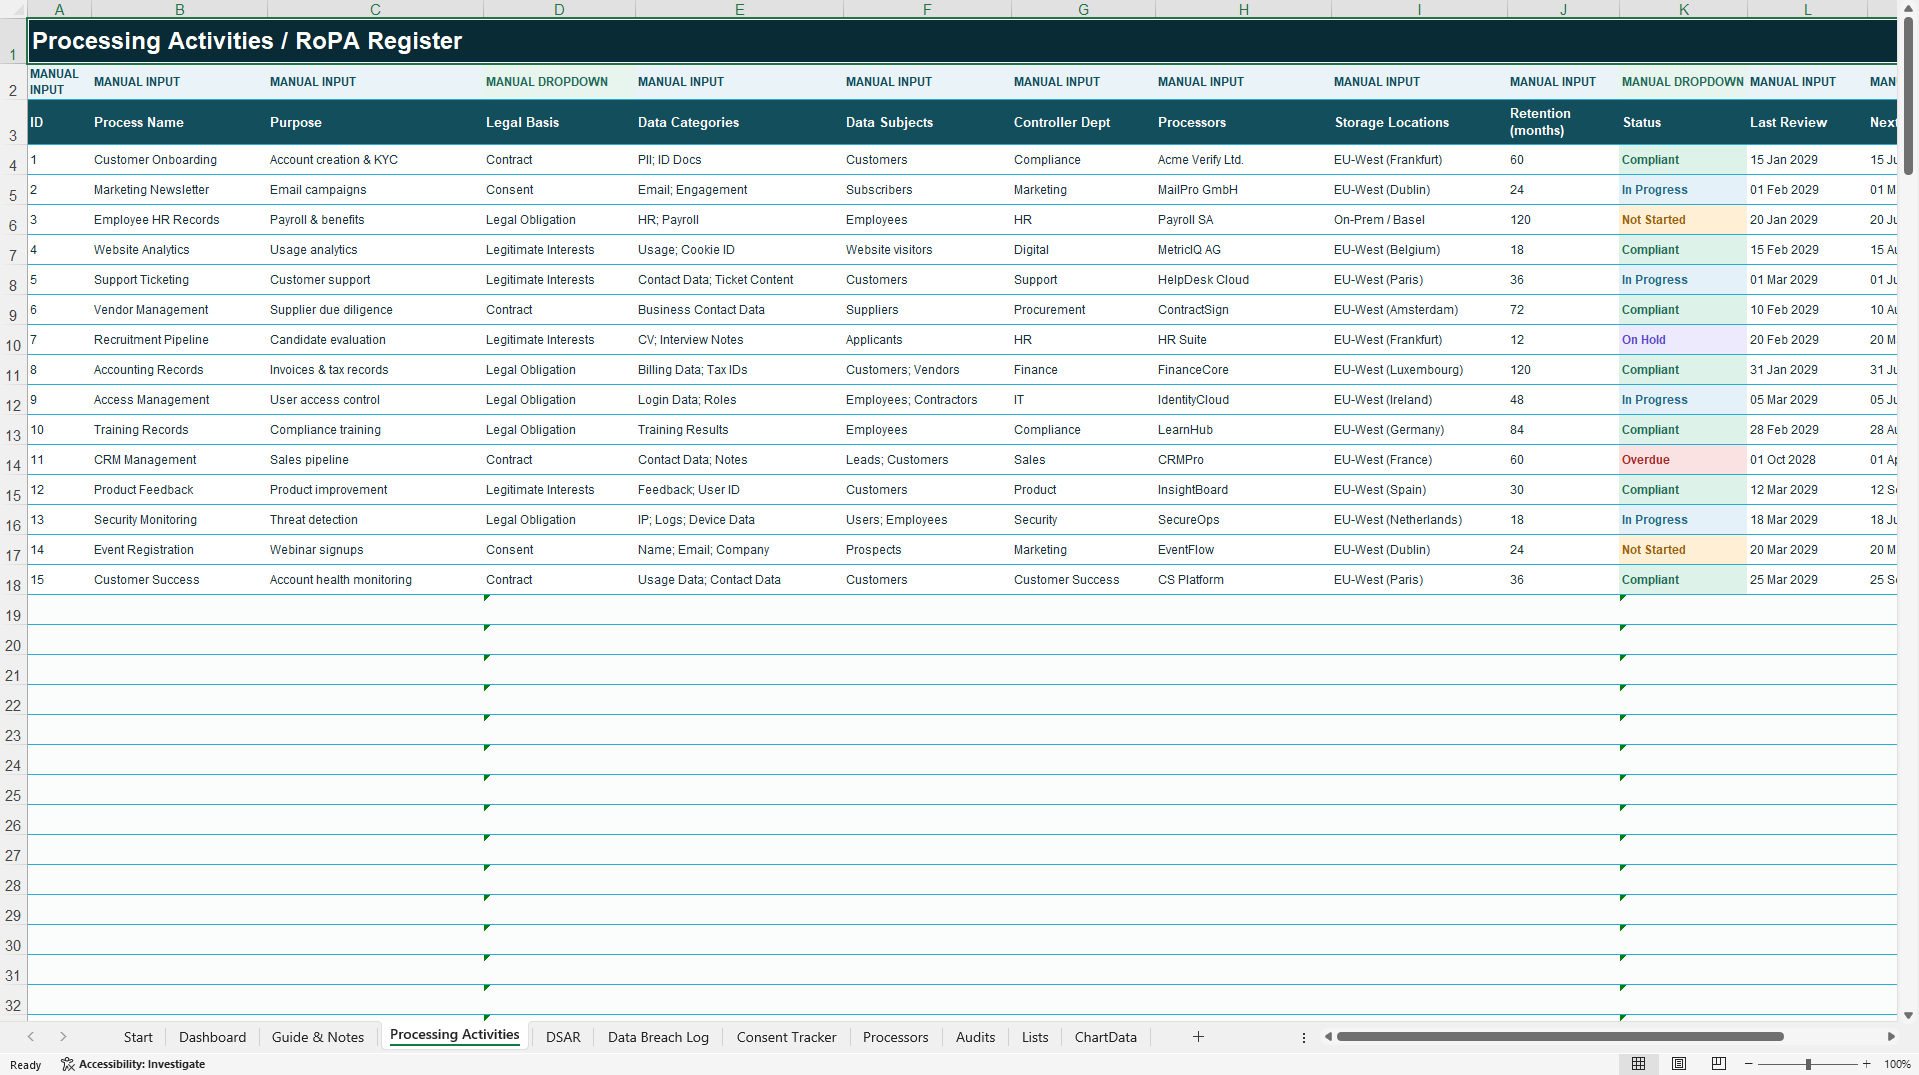1919x1075 pixels.
Task: Open the Processors sheet tab
Action: 895,1037
